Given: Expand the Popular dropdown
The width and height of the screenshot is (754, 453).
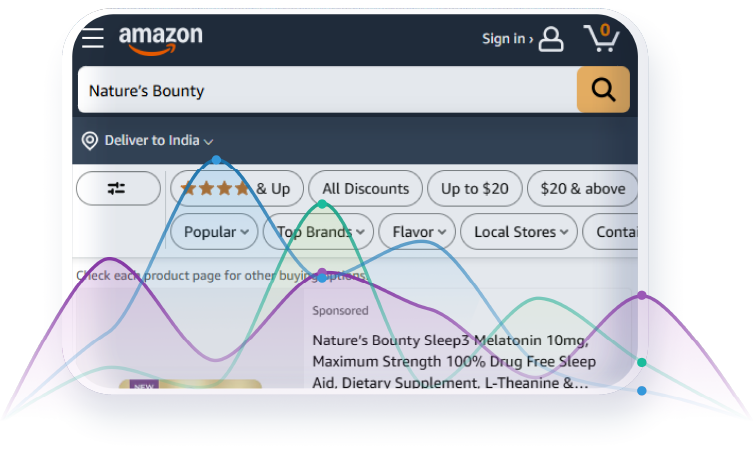Looking at the screenshot, I should 216,232.
